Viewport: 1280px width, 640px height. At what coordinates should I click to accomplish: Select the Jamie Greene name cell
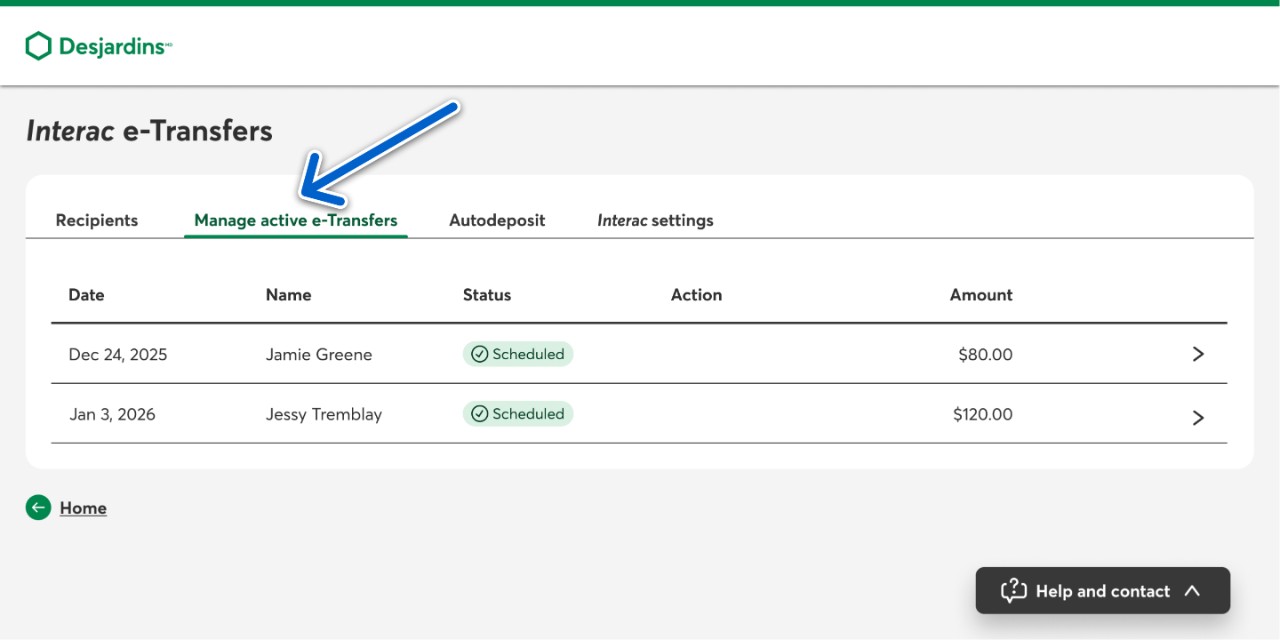(318, 354)
